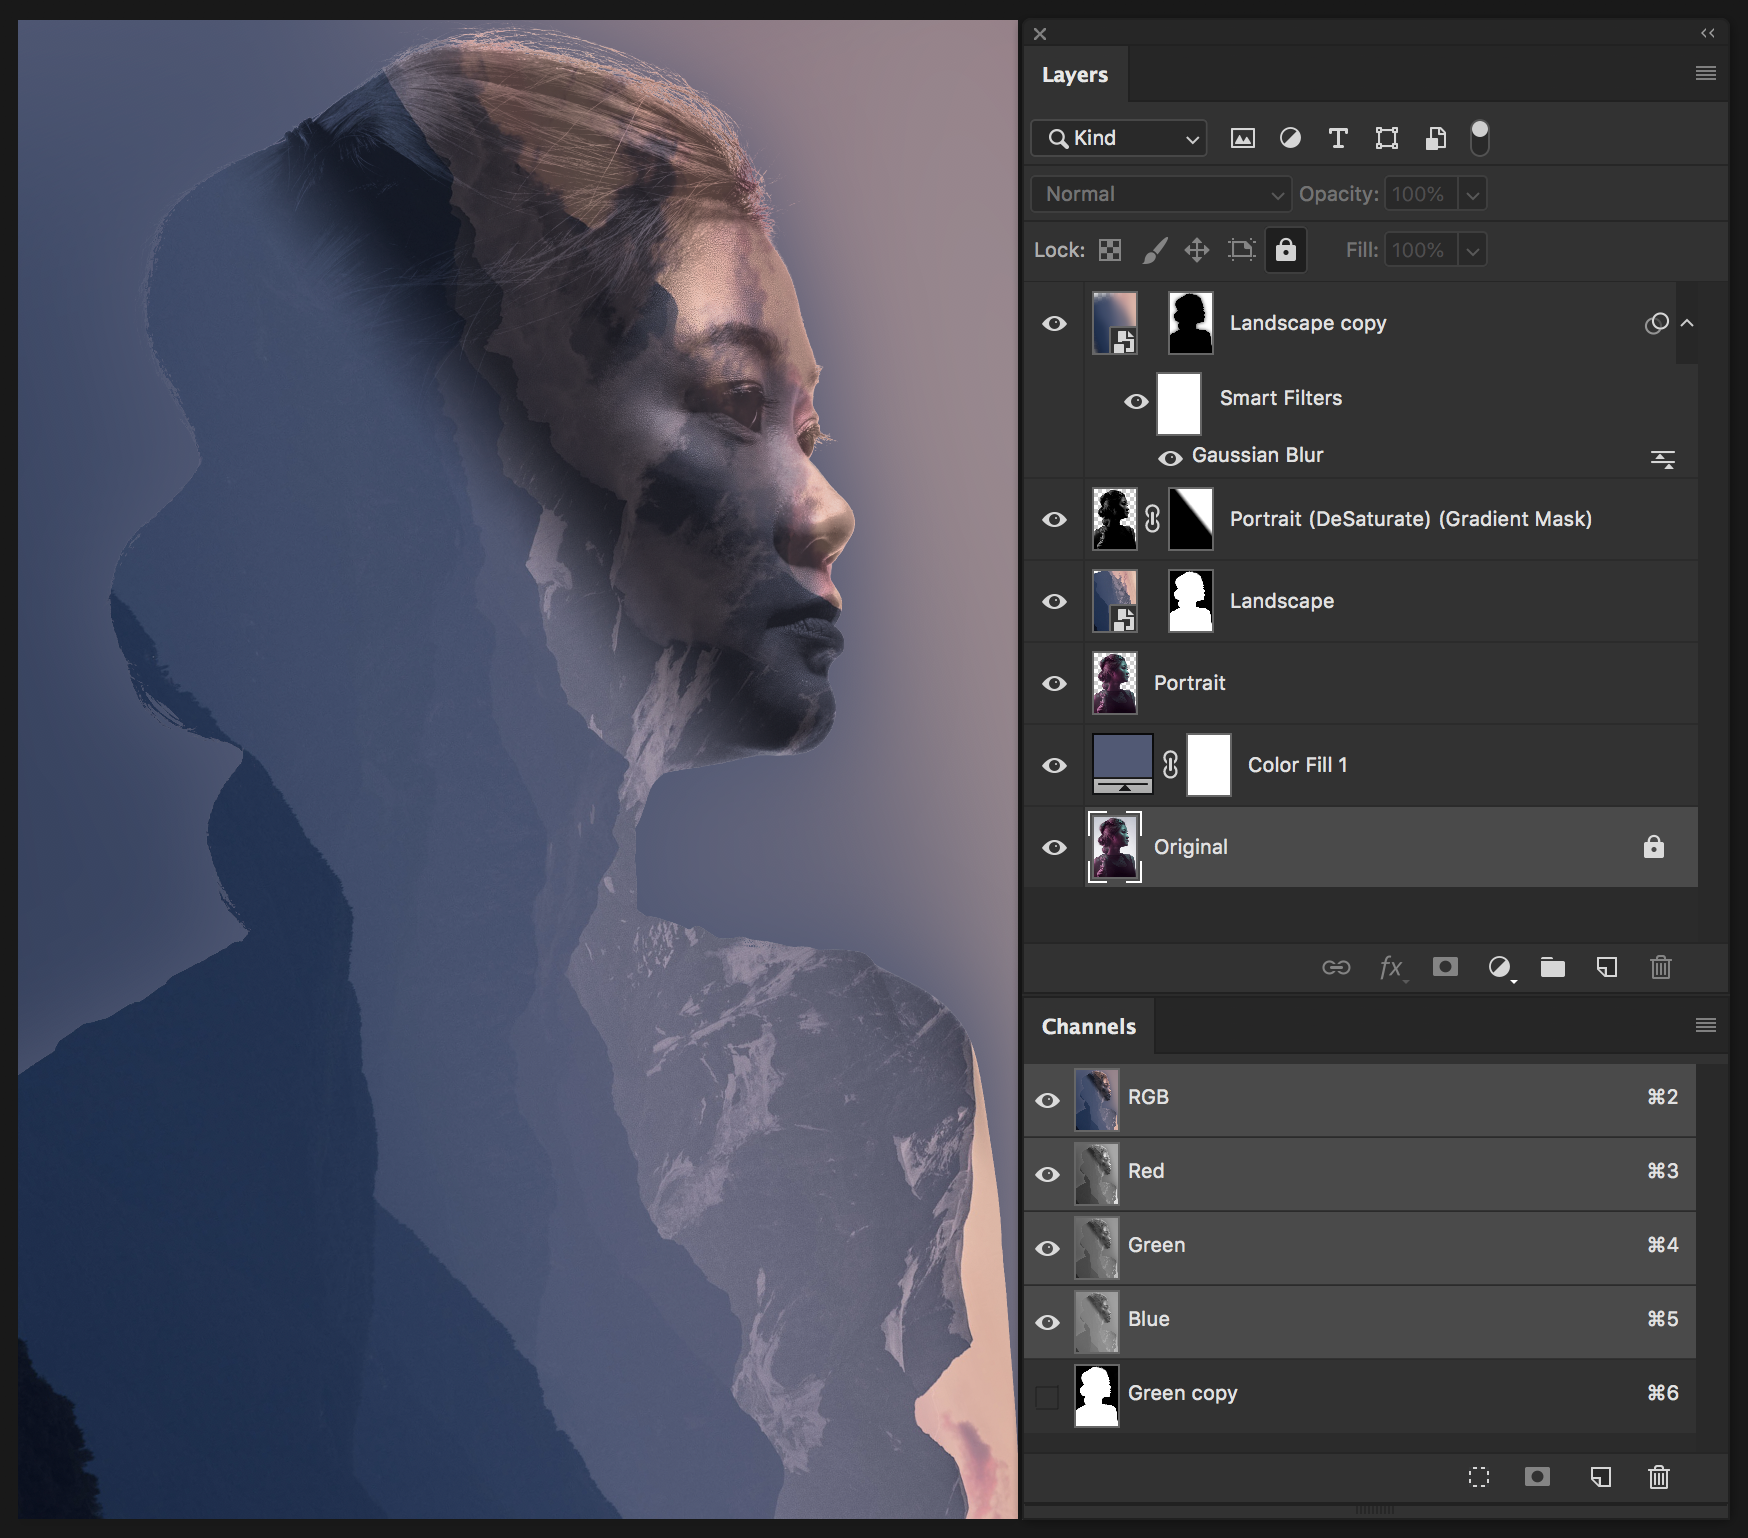1748x1538 pixels.
Task: Show the Green copy channel
Action: point(1047,1396)
